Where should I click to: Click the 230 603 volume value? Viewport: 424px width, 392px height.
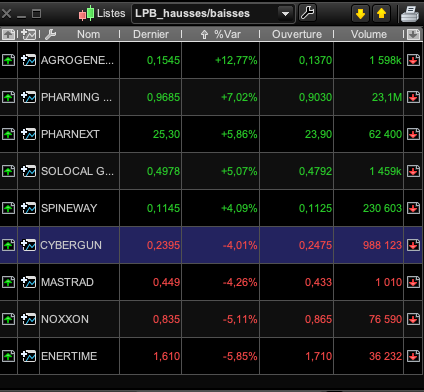tap(382, 208)
